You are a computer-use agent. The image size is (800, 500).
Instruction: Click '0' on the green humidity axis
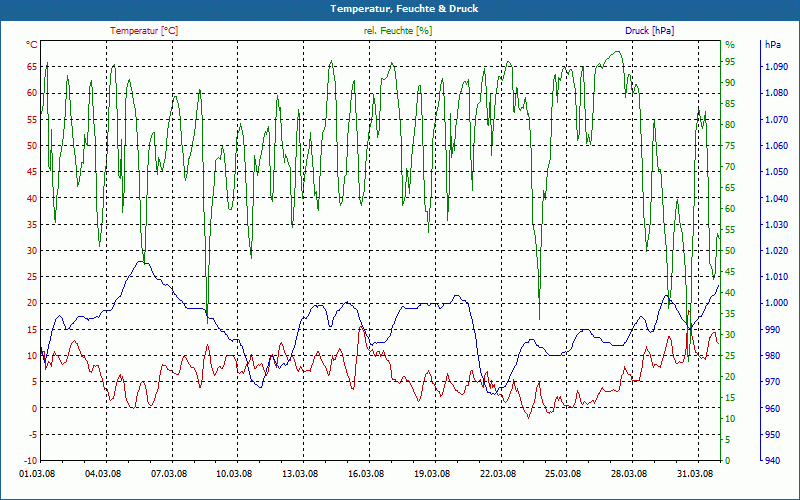click(728, 461)
